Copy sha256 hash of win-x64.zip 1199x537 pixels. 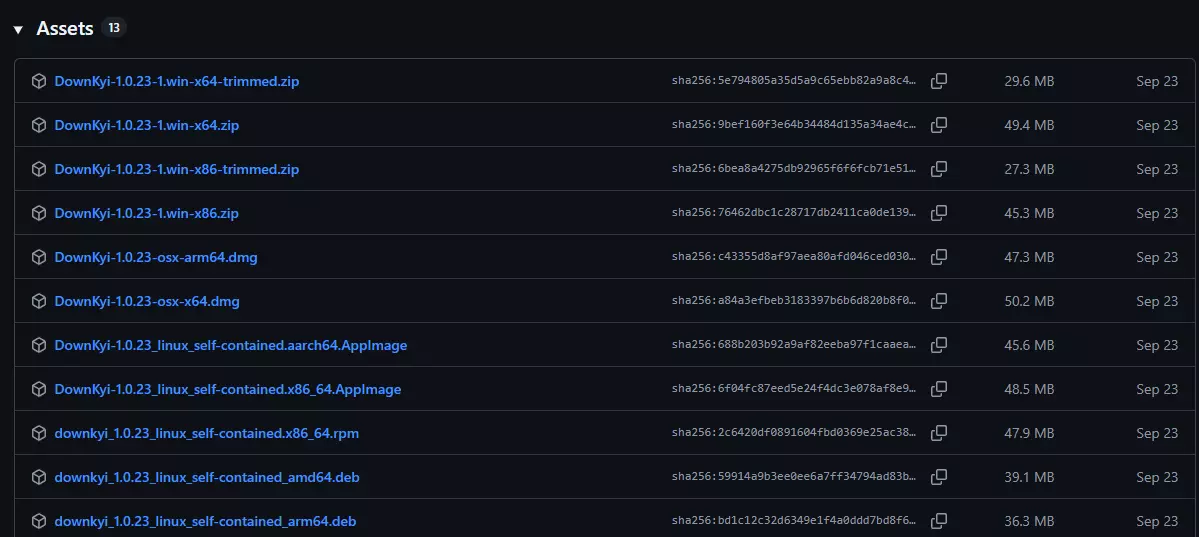(939, 125)
